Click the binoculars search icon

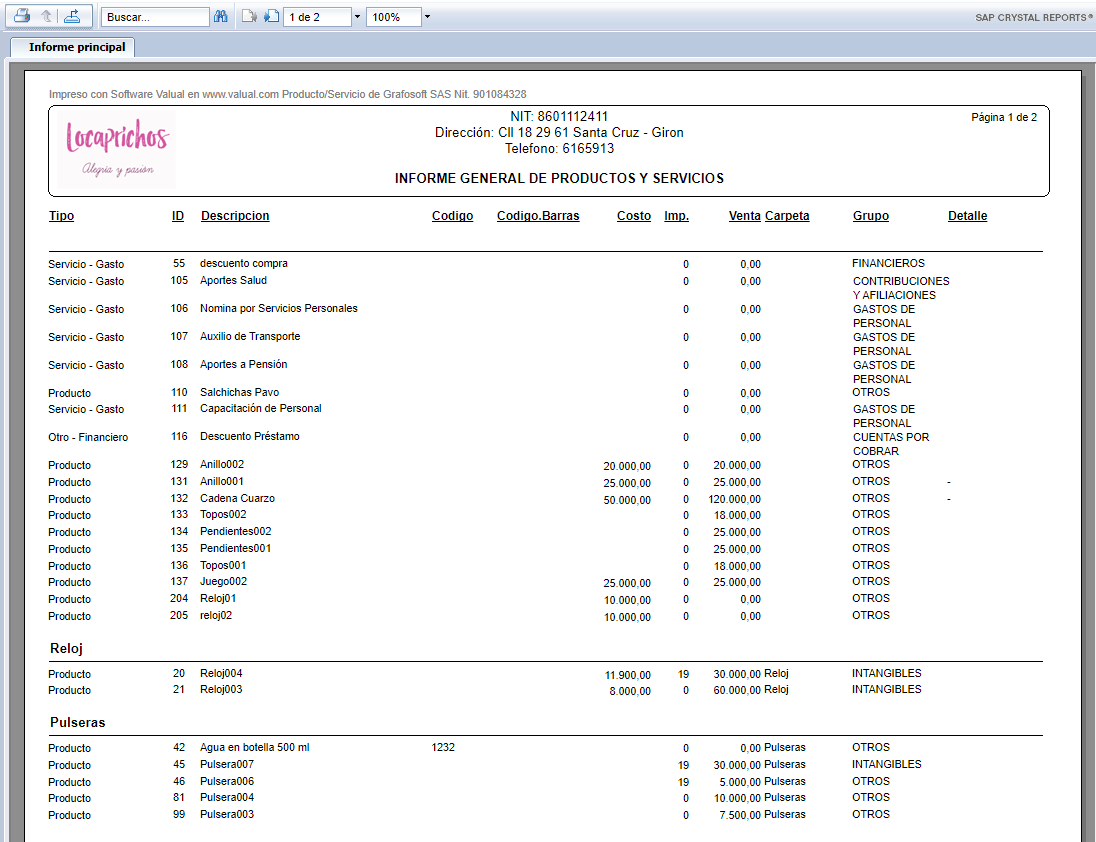tap(220, 17)
